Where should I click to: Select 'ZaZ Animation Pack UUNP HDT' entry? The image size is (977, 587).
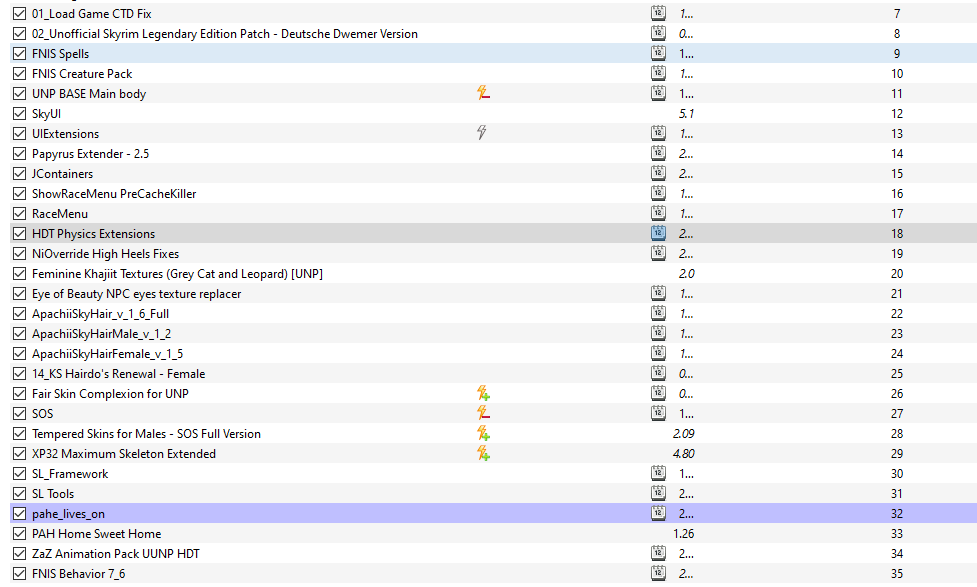tap(116, 553)
